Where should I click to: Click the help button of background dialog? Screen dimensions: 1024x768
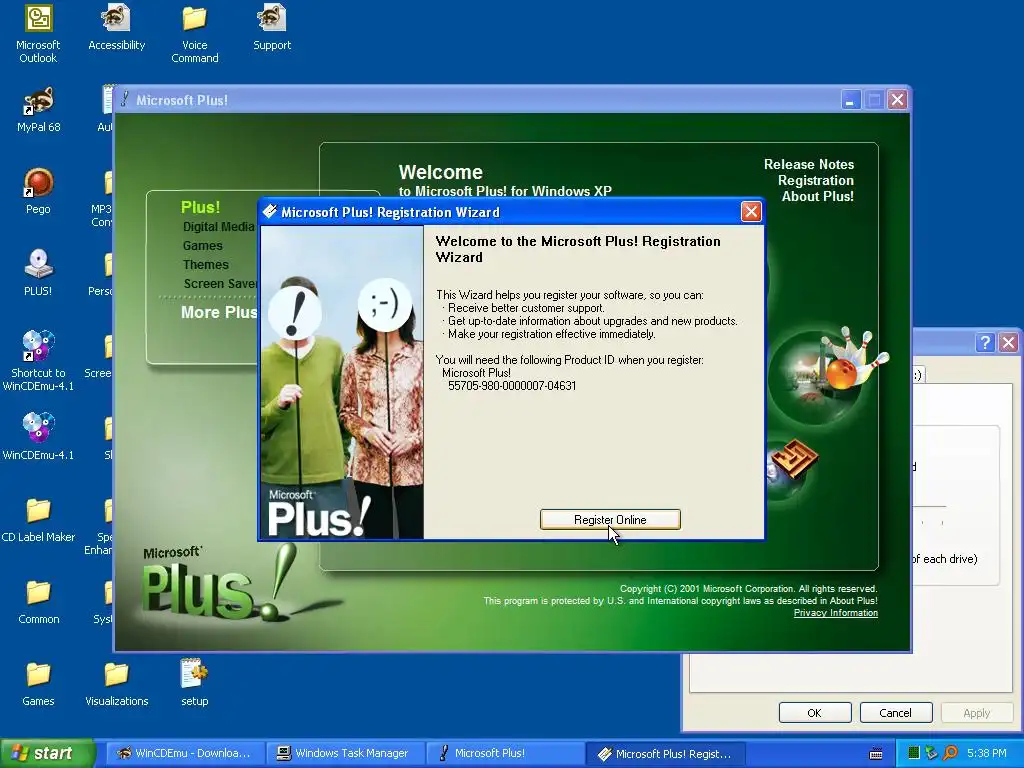pyautogui.click(x=985, y=342)
